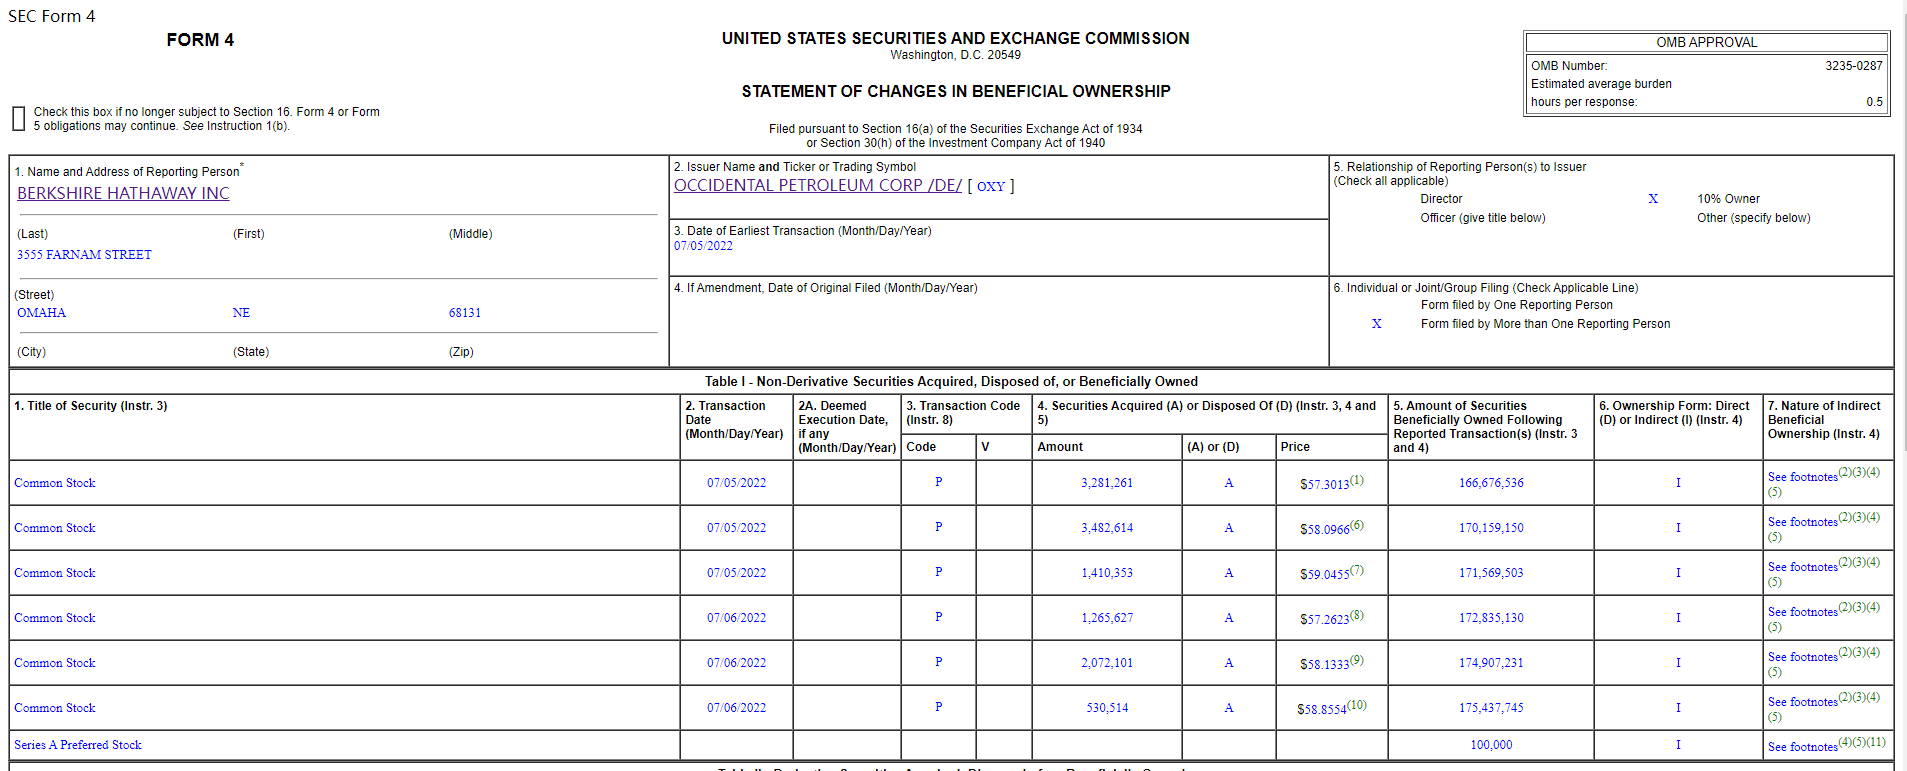Screen dimensions: 1907x771
Task: Click the price '$58.0966'
Action: click(x=1324, y=530)
